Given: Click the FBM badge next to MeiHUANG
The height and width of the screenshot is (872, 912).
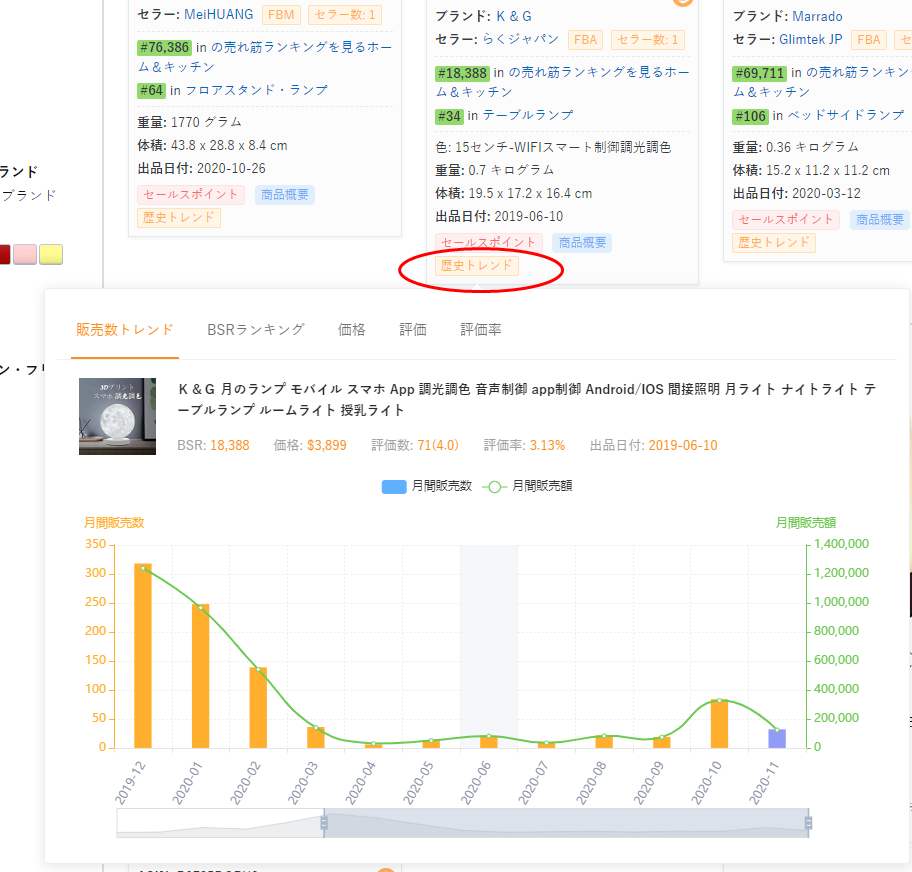Looking at the screenshot, I should pyautogui.click(x=280, y=15).
